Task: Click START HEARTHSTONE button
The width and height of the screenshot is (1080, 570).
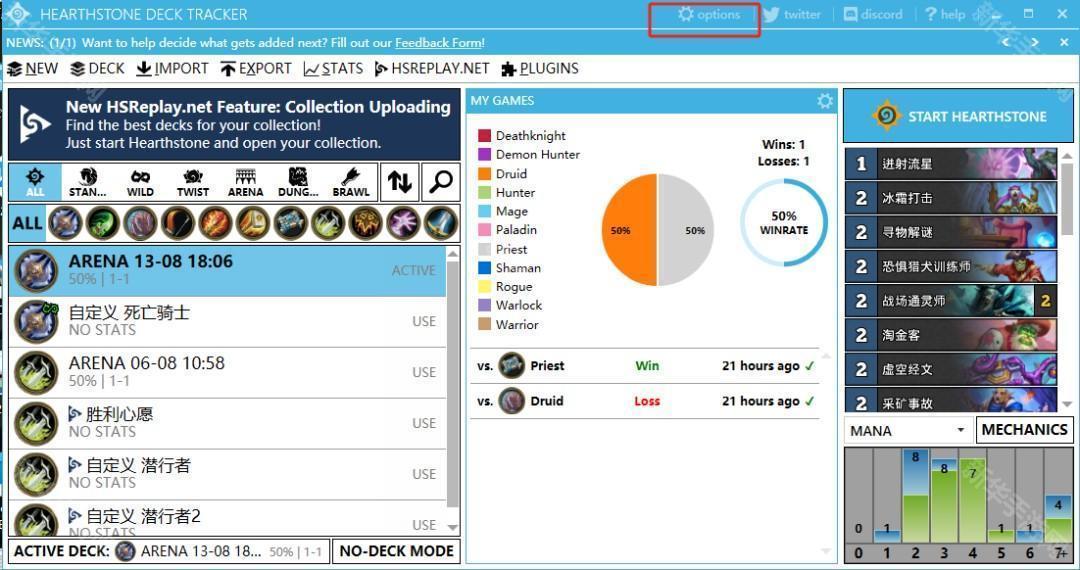Action: pos(959,116)
